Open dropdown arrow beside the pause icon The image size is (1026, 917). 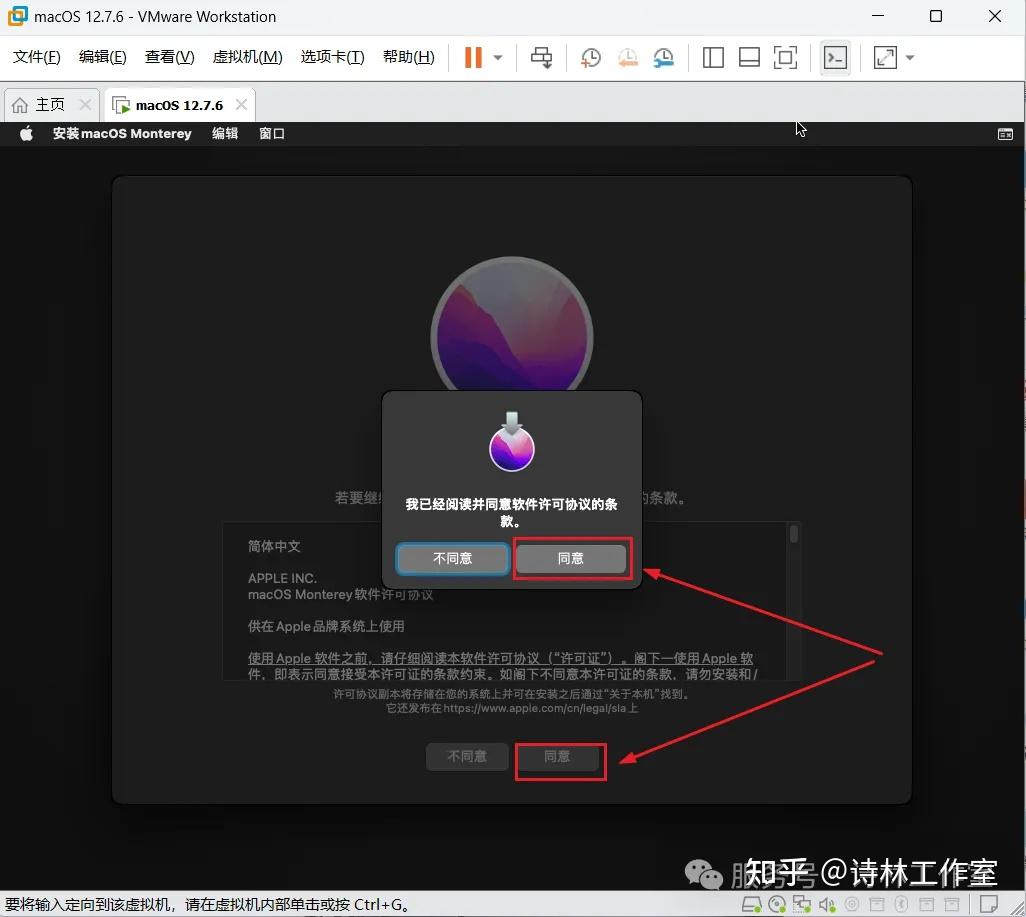pos(498,58)
